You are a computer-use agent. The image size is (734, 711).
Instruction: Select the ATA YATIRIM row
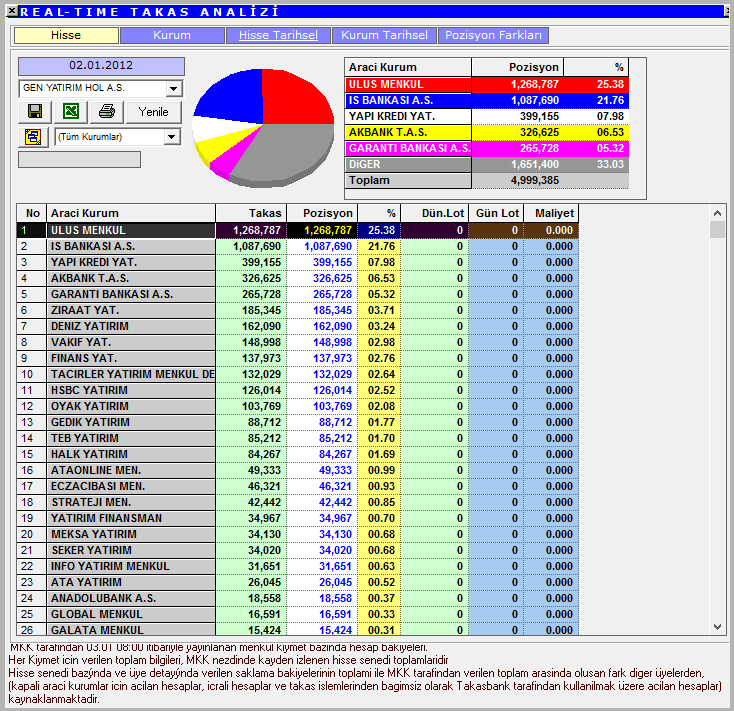pyautogui.click(x=298, y=582)
